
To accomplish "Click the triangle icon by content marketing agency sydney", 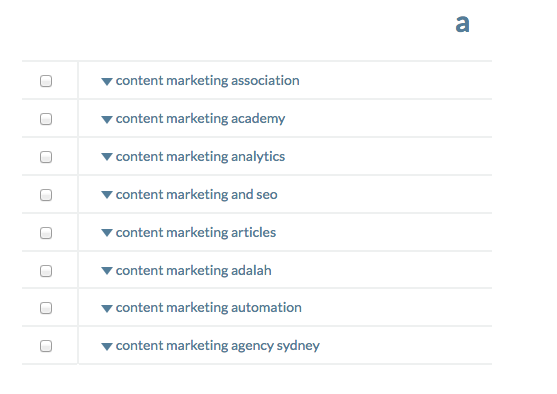I will coord(107,347).
